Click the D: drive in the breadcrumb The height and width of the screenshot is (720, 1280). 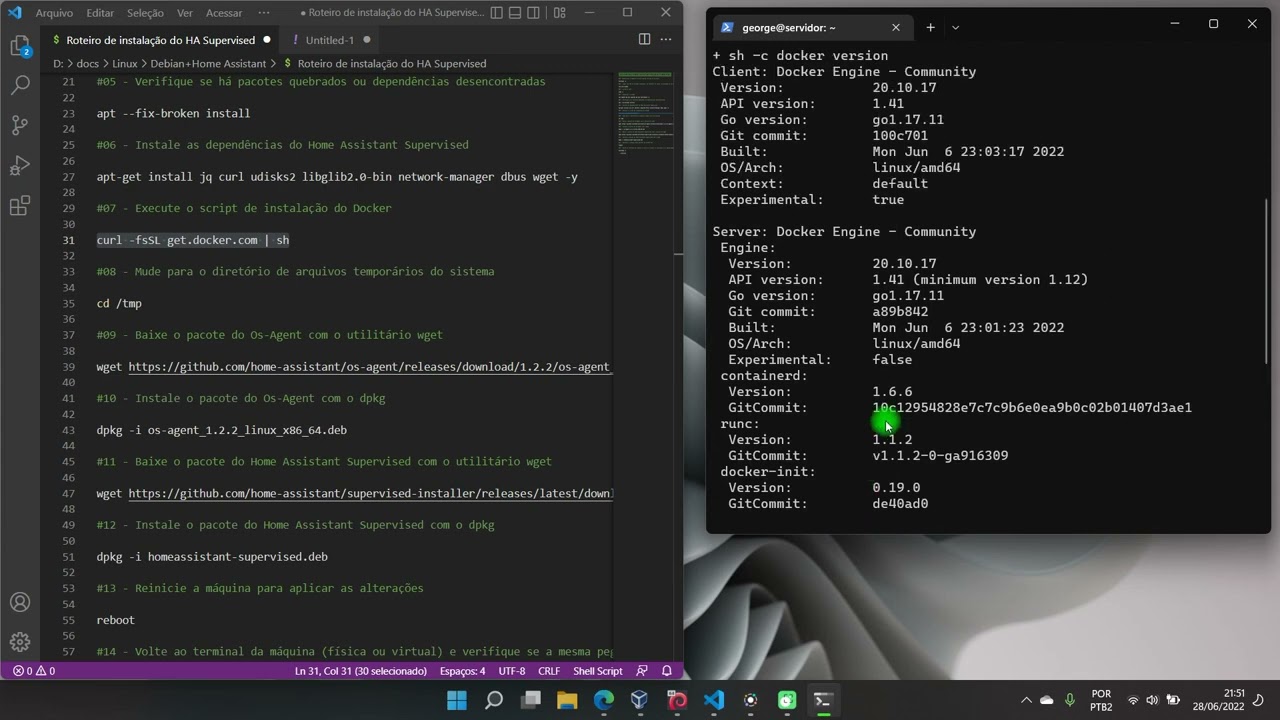click(x=58, y=63)
